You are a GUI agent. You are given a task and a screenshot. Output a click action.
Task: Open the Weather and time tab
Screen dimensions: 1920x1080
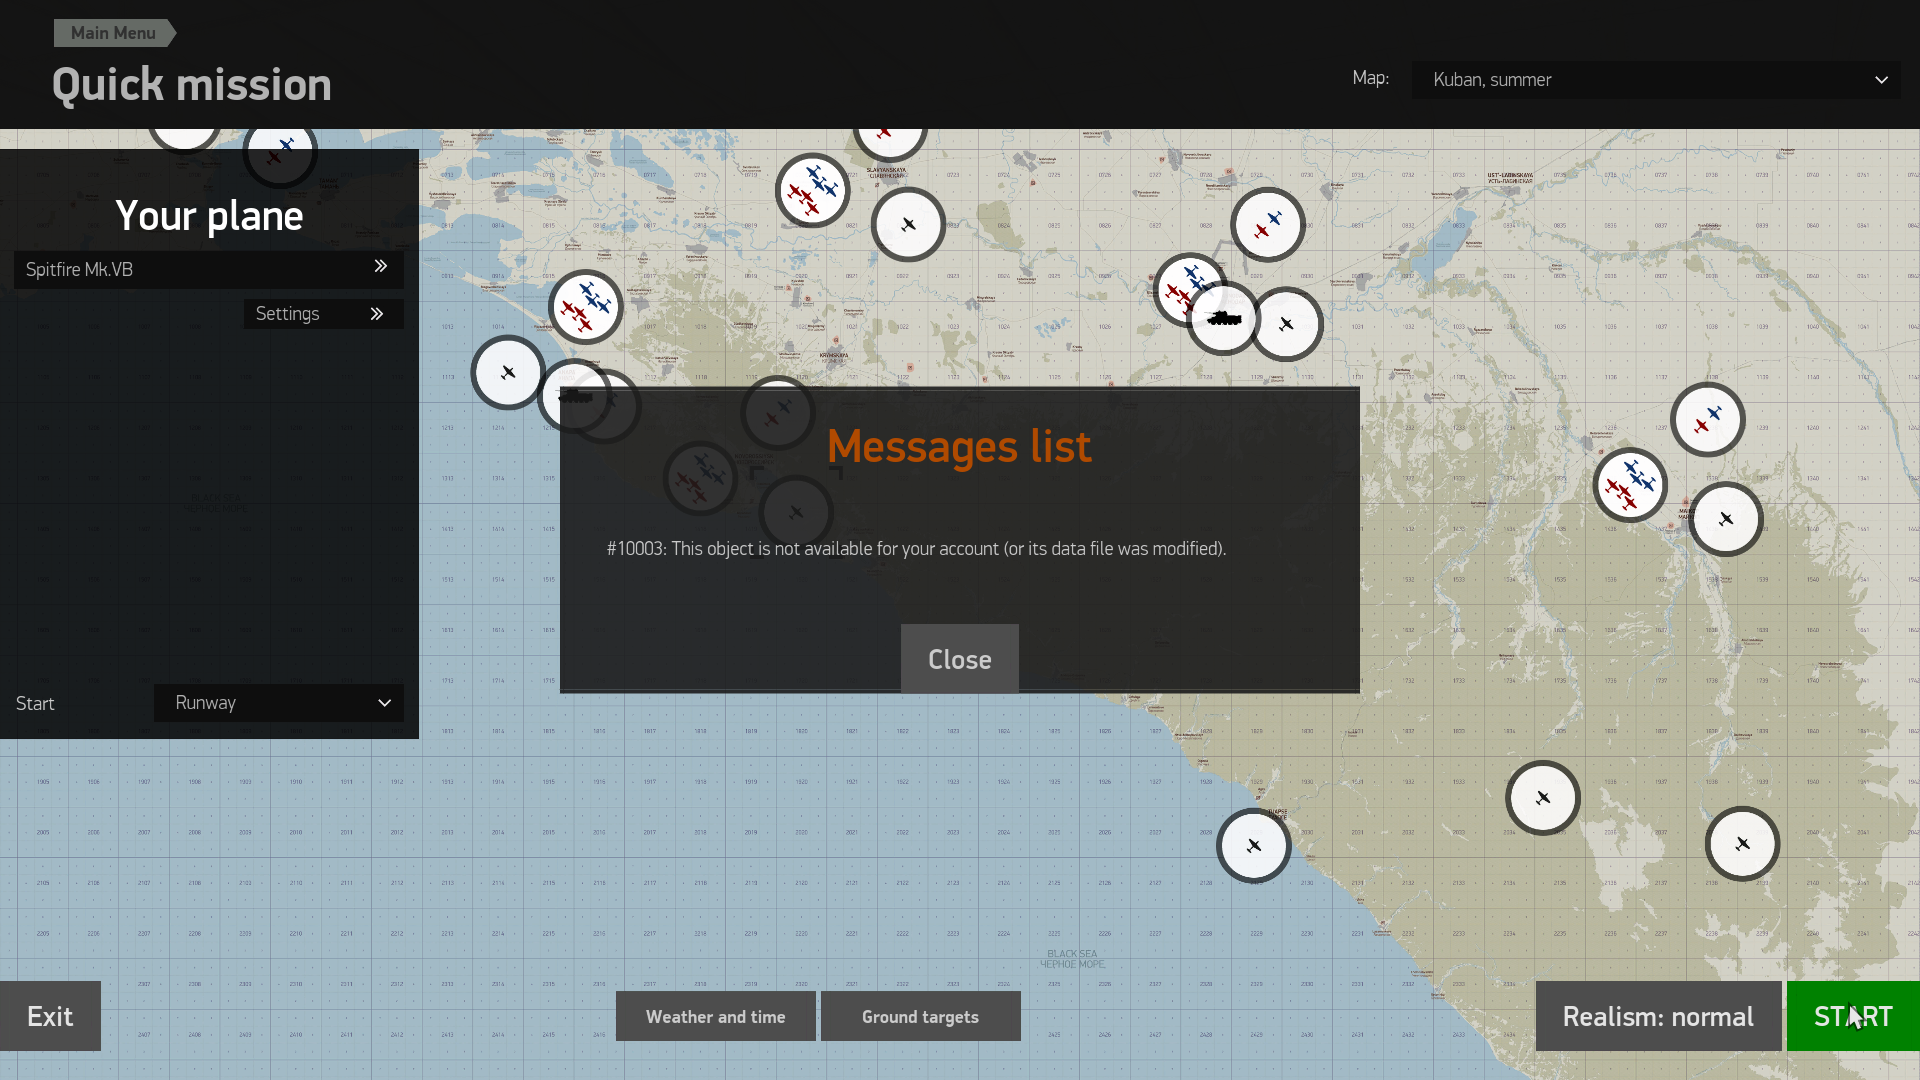click(x=715, y=1017)
